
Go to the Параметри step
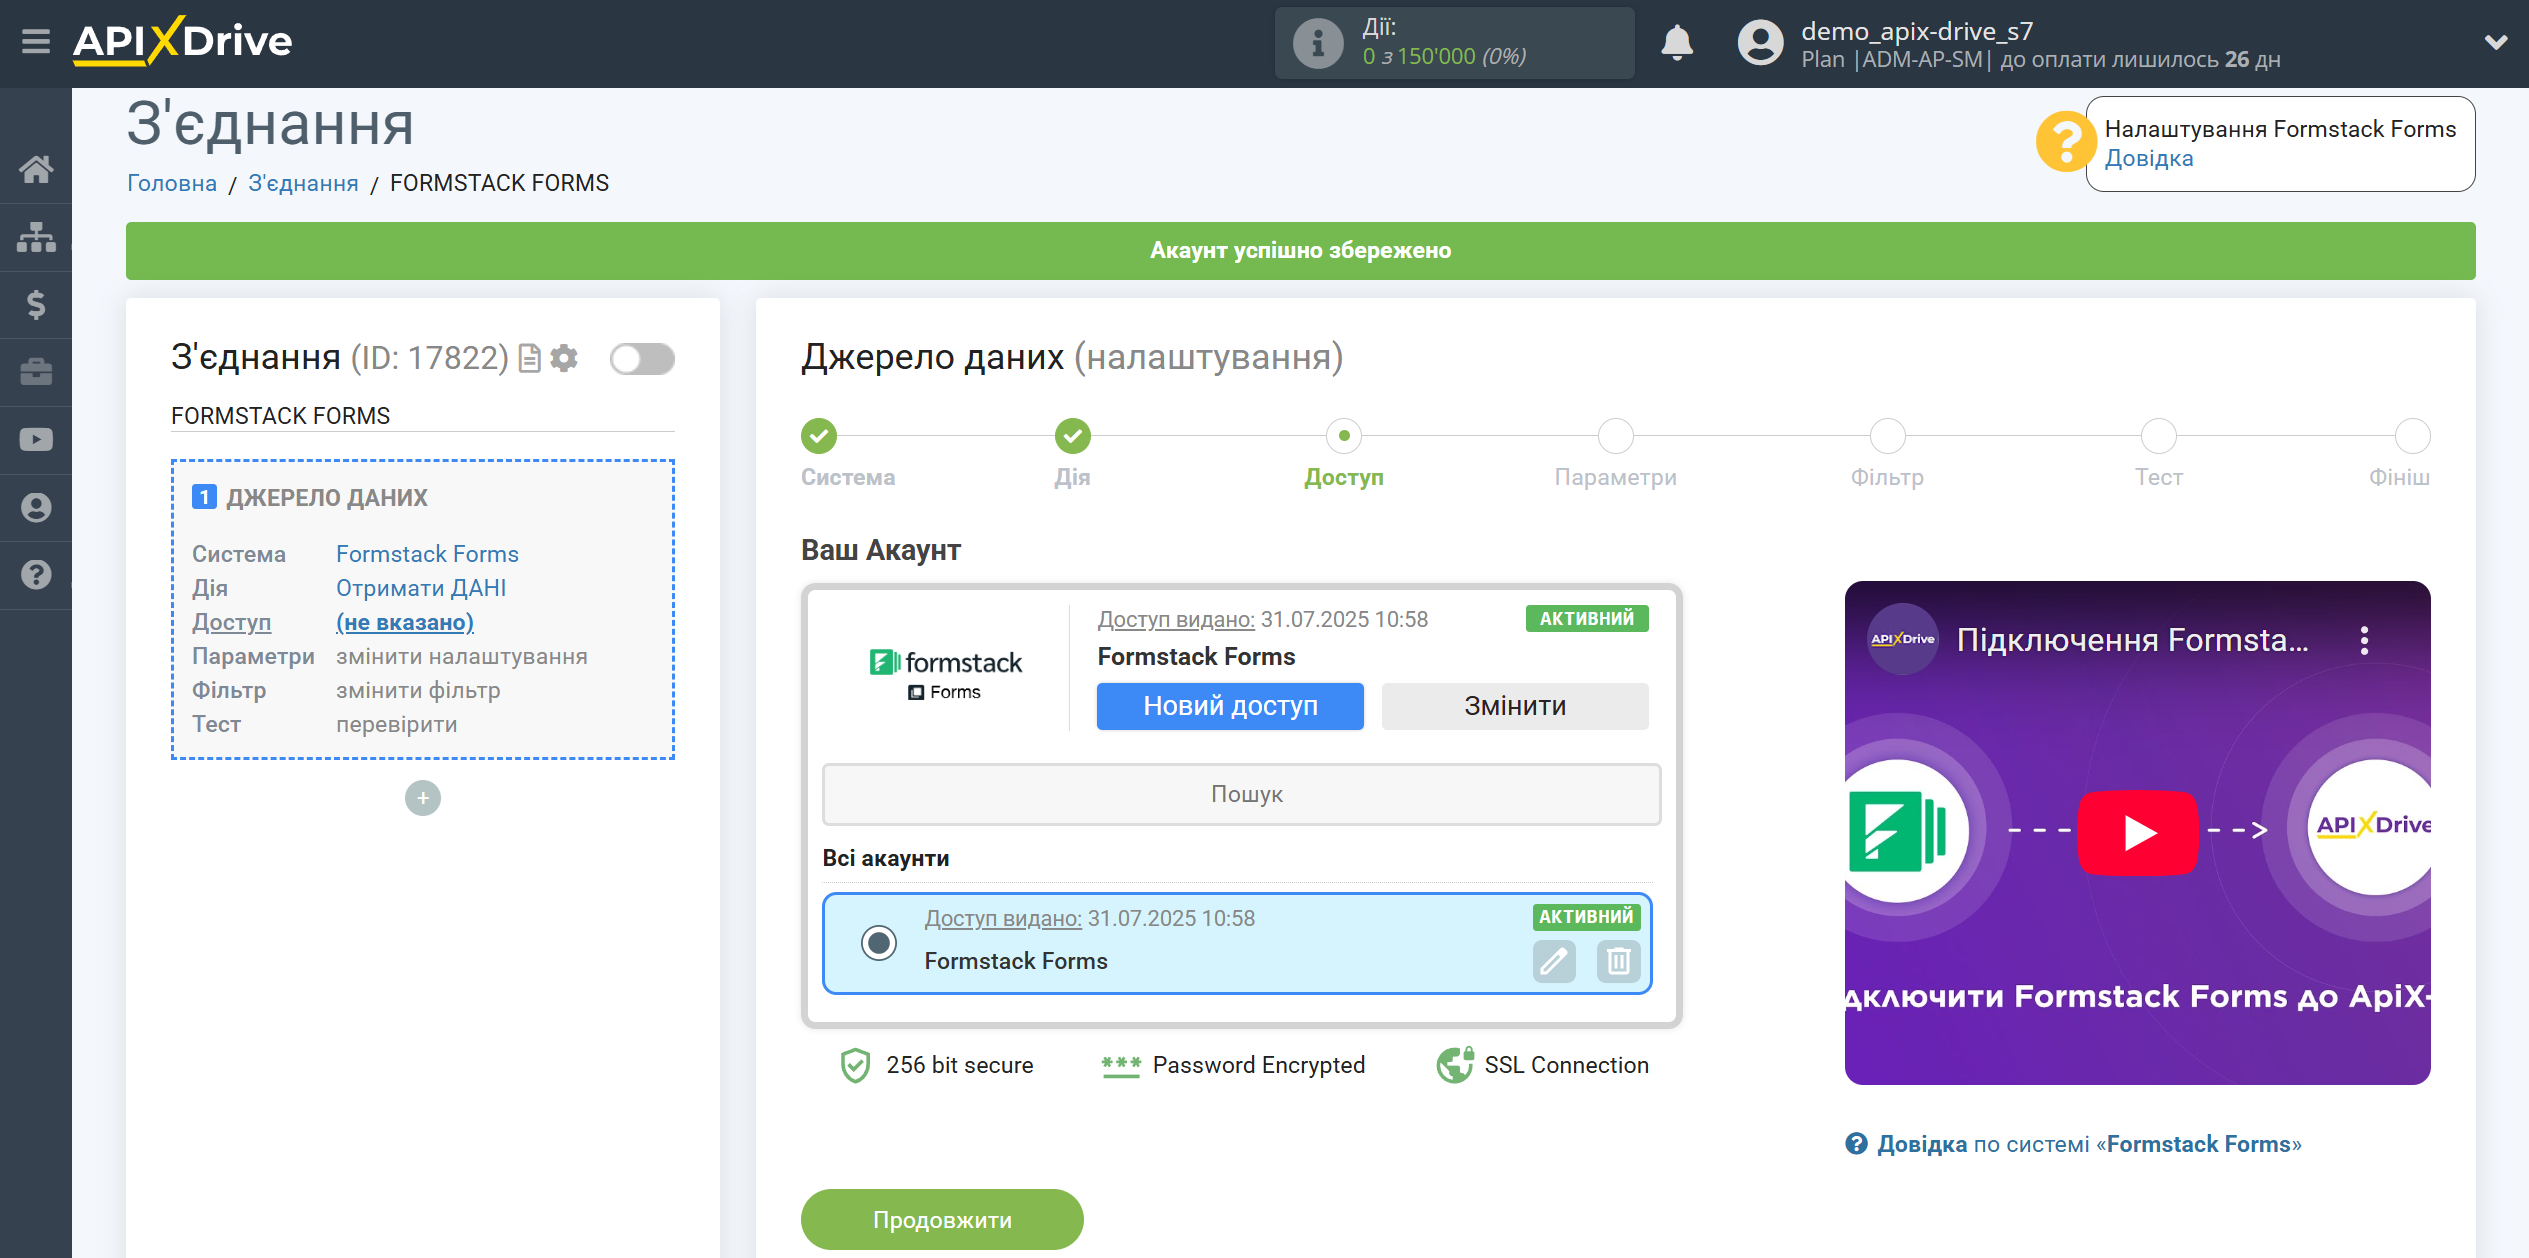pyautogui.click(x=1616, y=436)
